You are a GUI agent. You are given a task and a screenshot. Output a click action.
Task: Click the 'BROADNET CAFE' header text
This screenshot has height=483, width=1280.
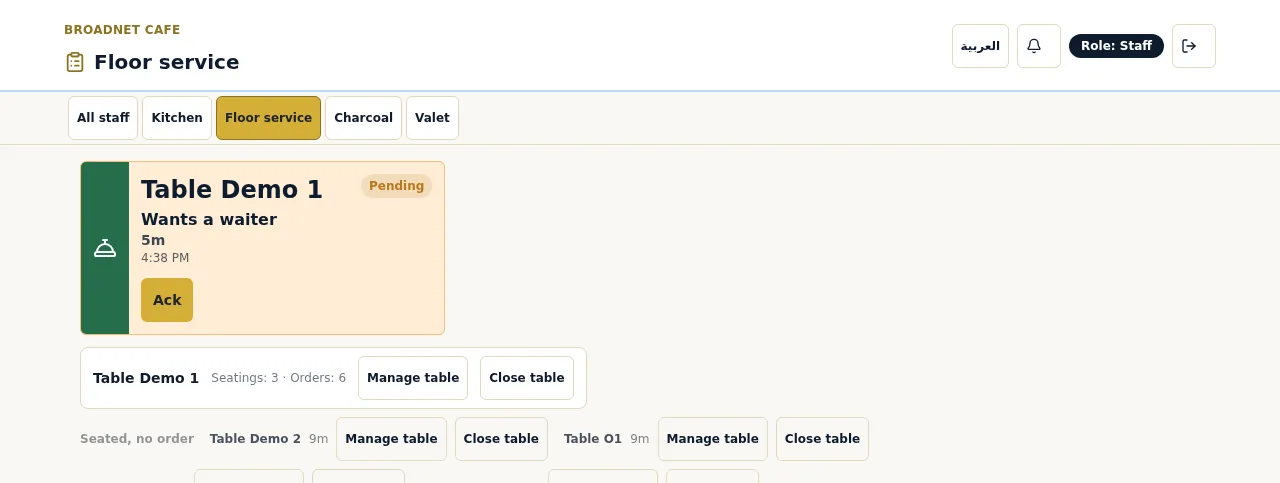pos(122,30)
